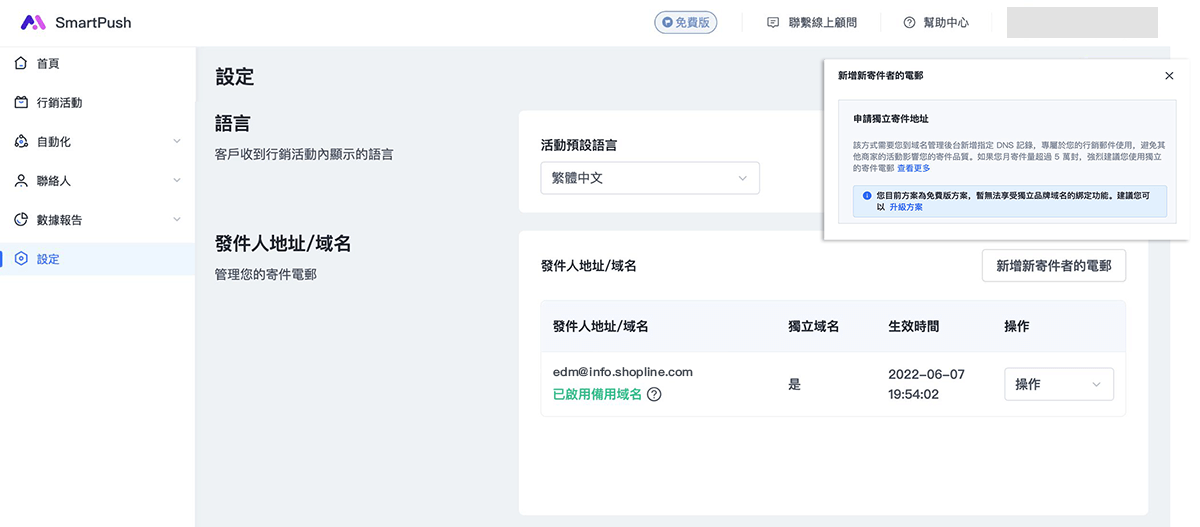Click the info icon in the blue notice
The image size is (1200, 527).
tap(867, 196)
